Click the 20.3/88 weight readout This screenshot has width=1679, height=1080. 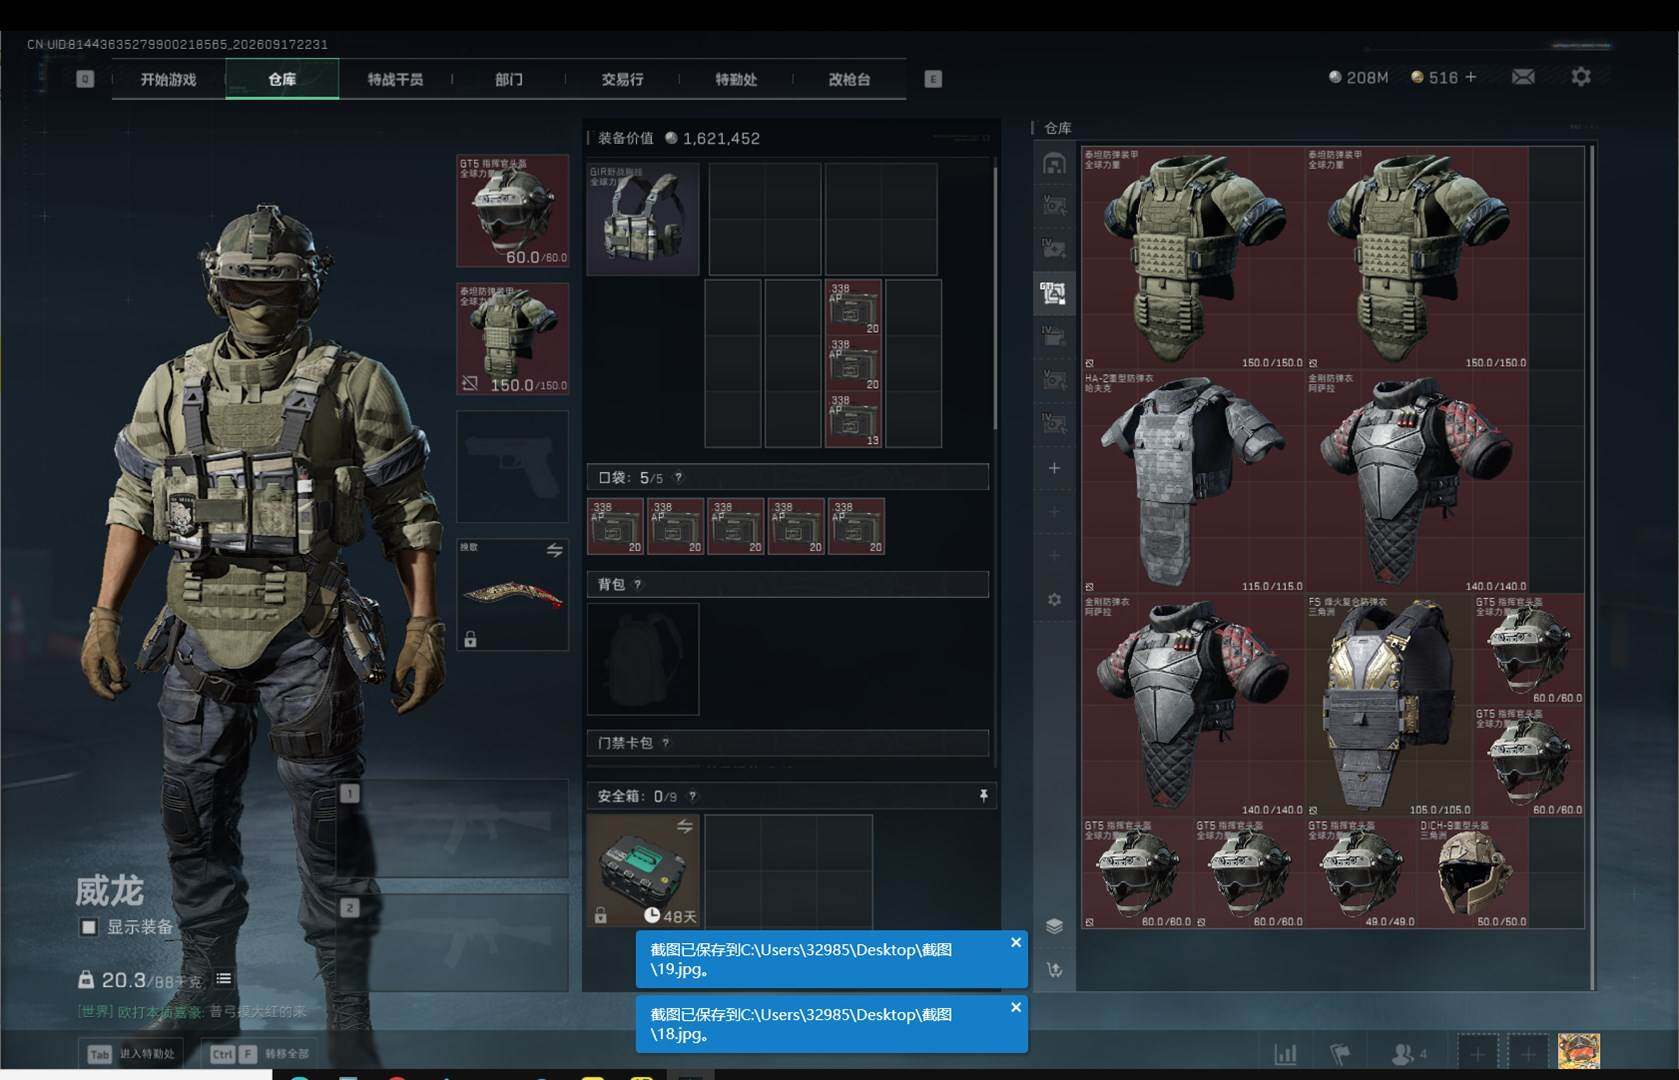[x=141, y=980]
